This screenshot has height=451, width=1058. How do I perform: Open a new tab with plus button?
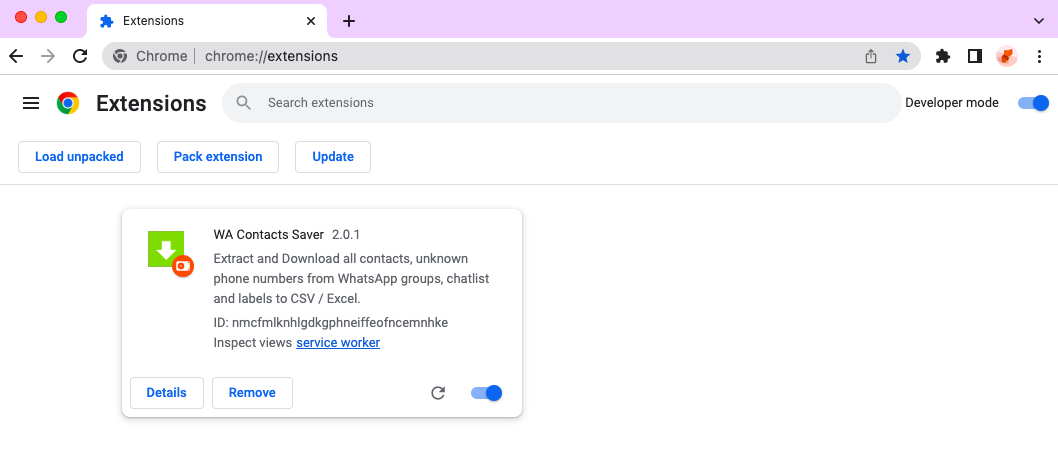pyautogui.click(x=348, y=21)
